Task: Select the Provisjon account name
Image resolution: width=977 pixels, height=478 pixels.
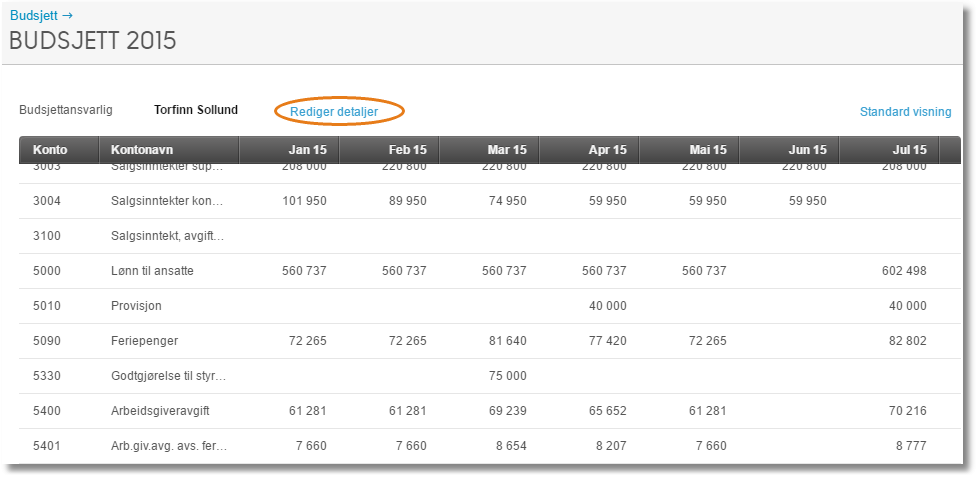Action: [136, 306]
